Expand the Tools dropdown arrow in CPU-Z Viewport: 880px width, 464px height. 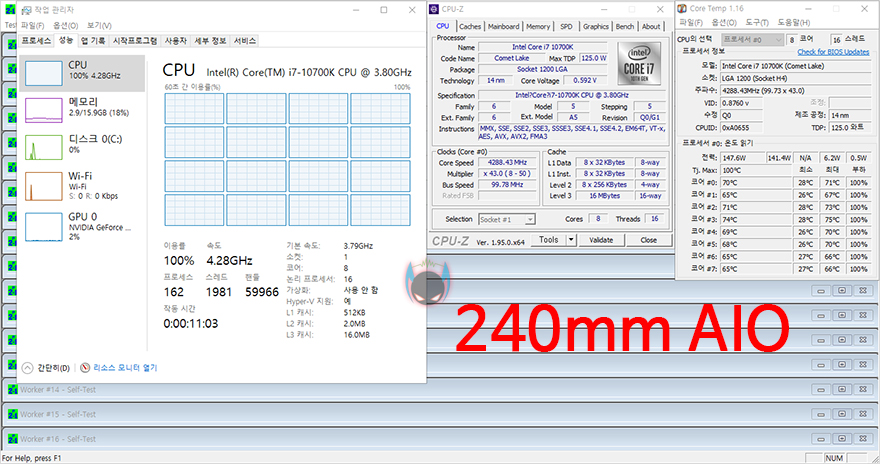pos(571,240)
